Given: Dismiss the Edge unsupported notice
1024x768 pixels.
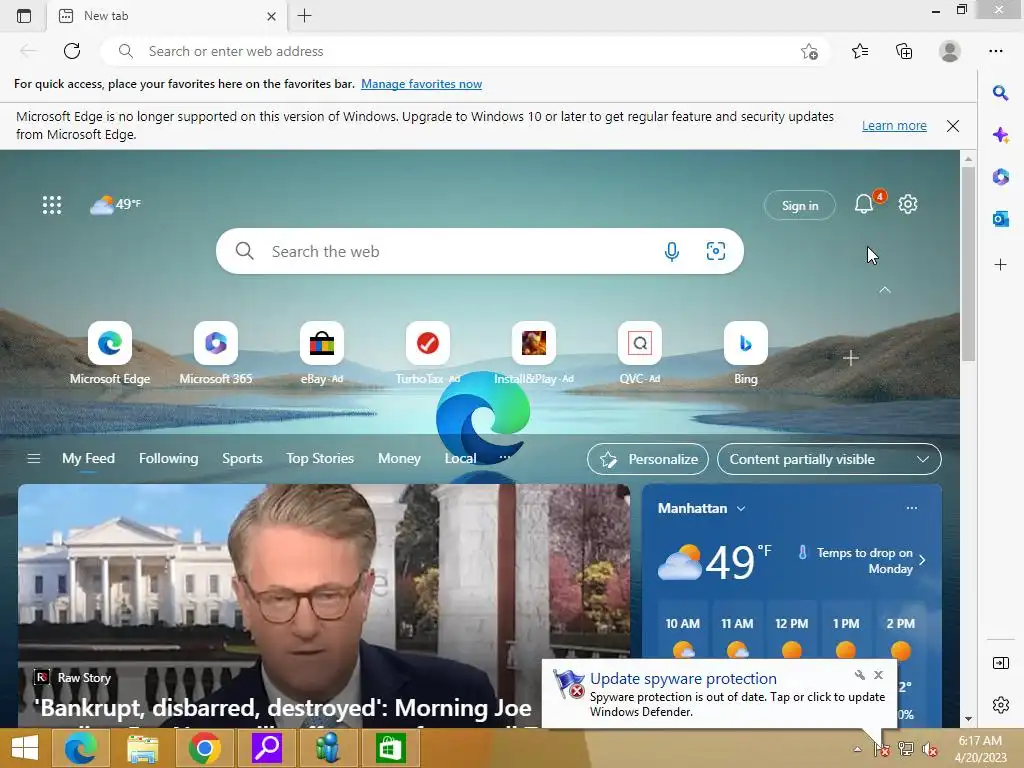Looking at the screenshot, I should pyautogui.click(x=953, y=126).
